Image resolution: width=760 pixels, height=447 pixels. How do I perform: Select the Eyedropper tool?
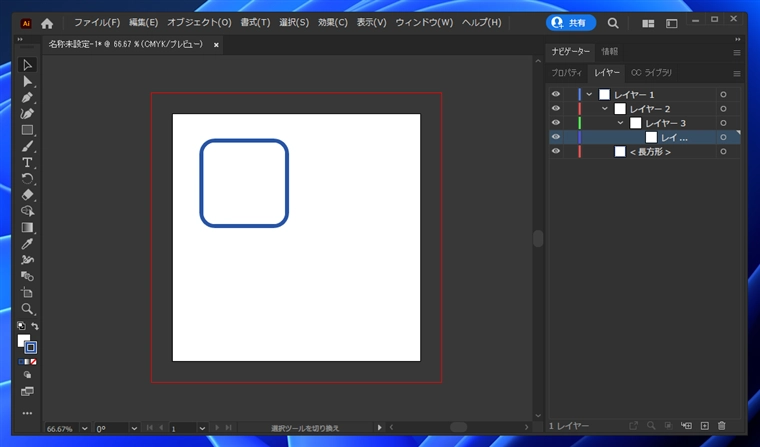tap(27, 244)
